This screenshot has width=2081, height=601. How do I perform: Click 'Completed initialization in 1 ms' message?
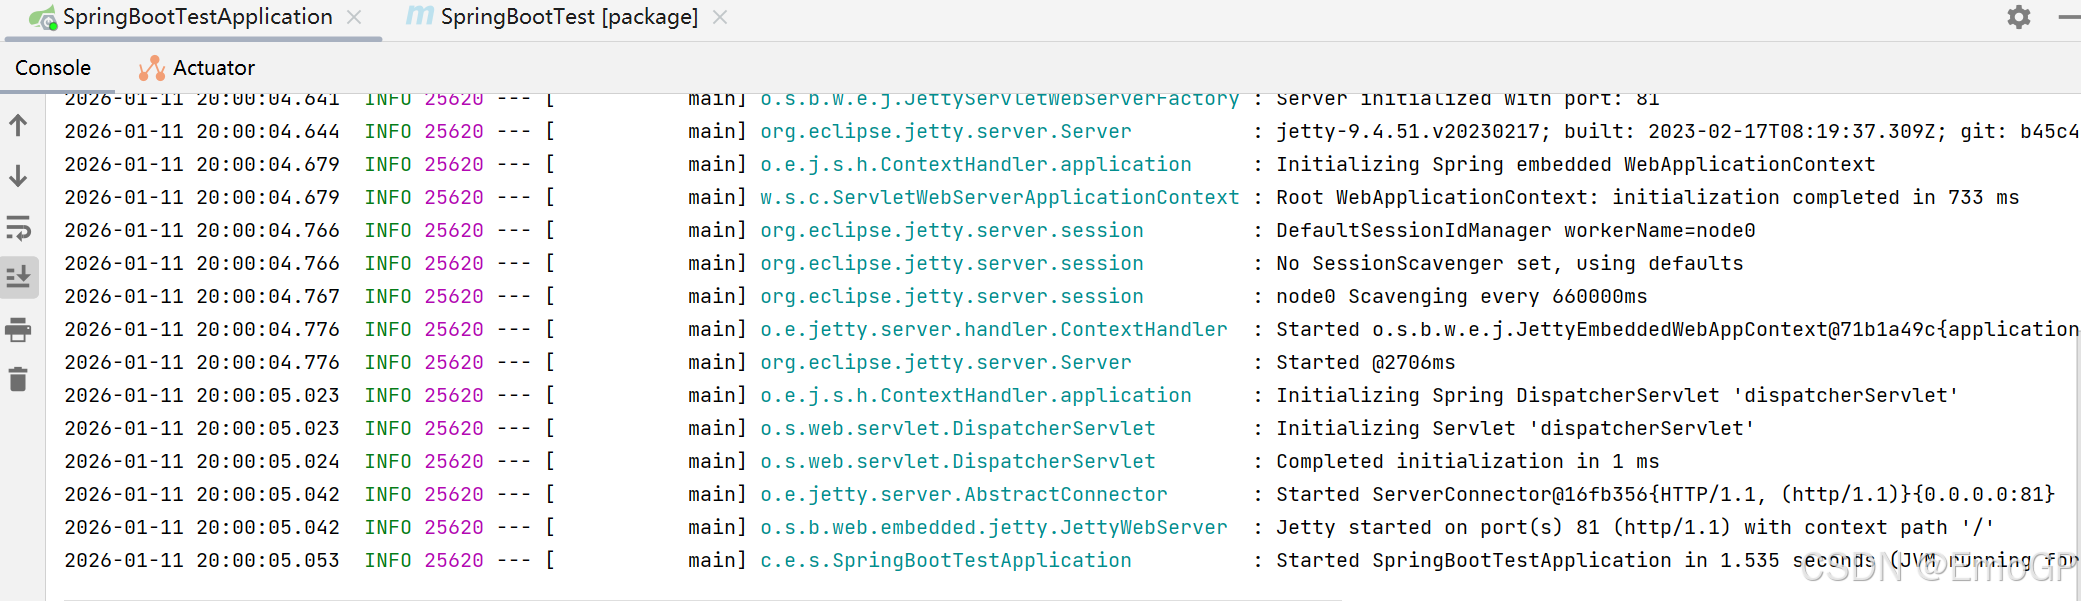pos(1468,461)
